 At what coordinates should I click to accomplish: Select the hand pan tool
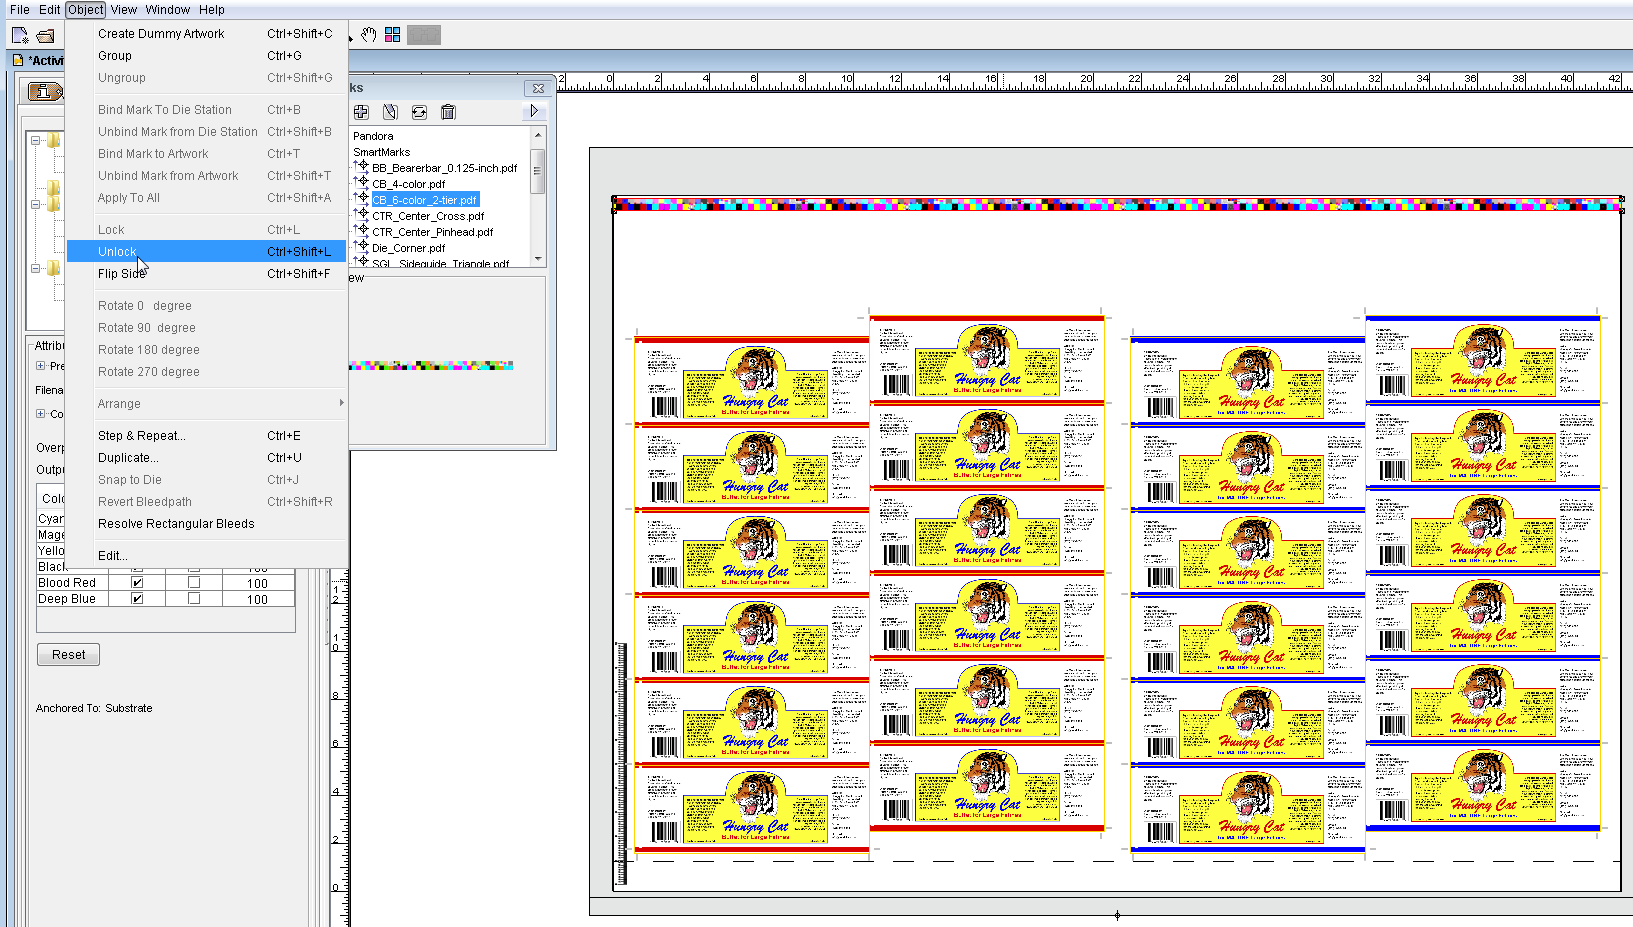pos(369,35)
